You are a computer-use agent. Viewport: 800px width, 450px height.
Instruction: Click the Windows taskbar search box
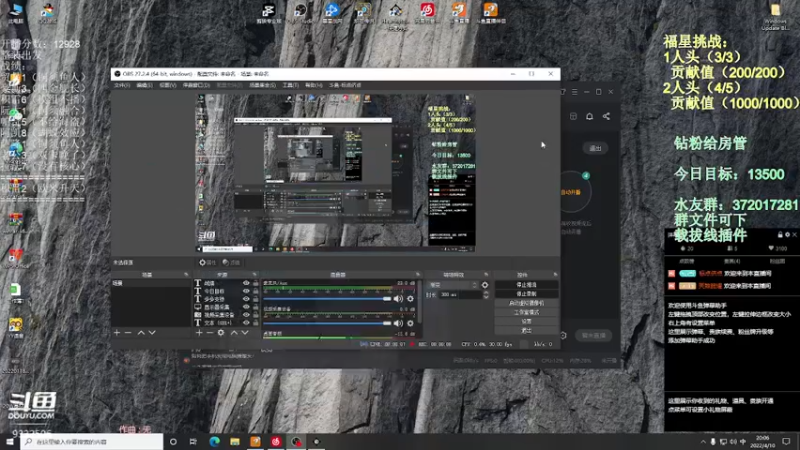point(92,441)
